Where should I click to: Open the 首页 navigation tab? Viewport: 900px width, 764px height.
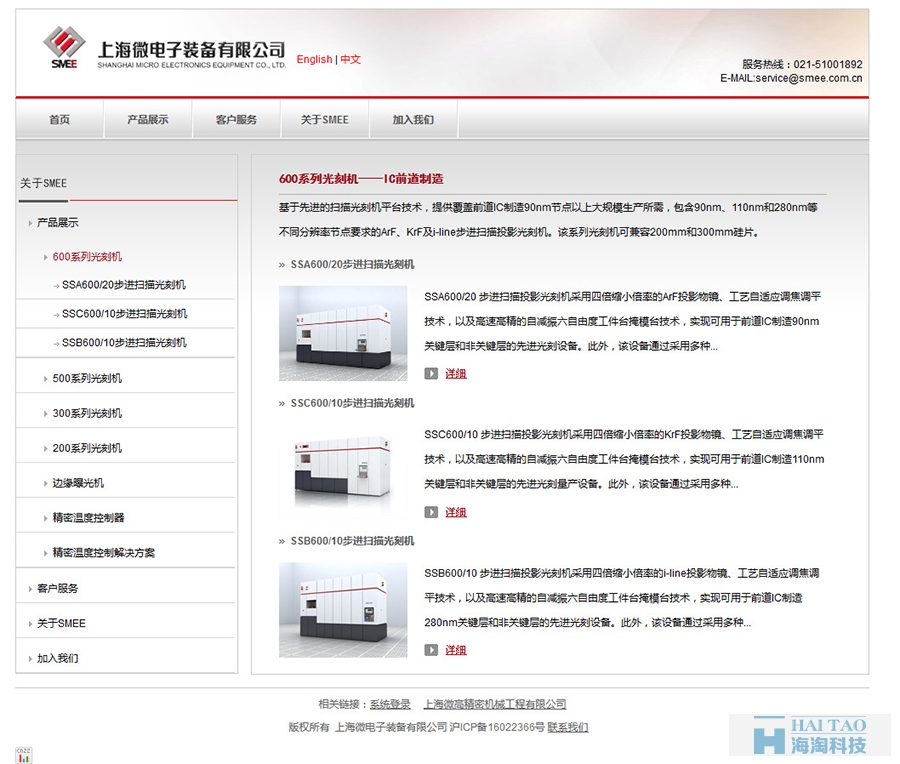tap(60, 119)
